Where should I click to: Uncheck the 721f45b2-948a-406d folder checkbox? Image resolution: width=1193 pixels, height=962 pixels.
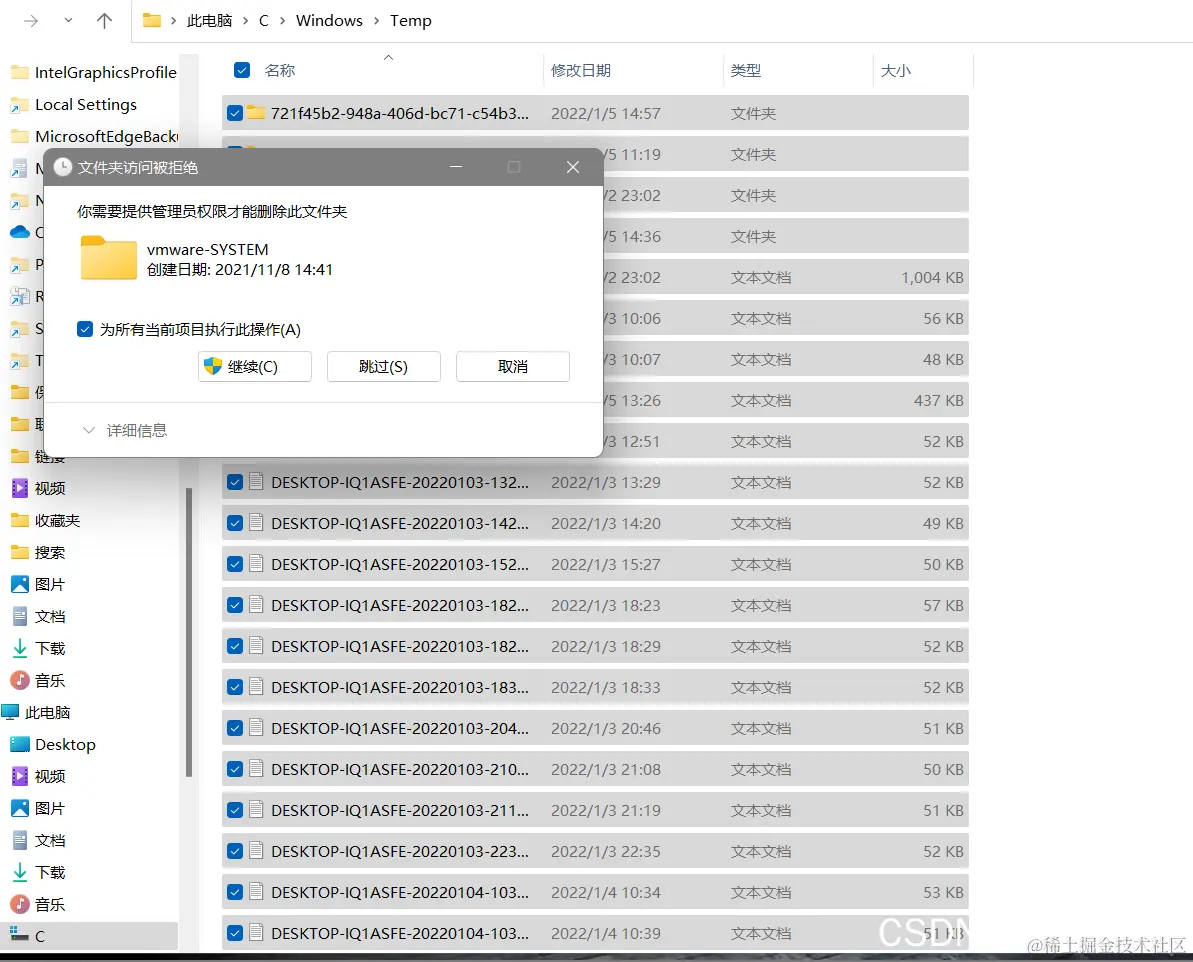tap(235, 113)
